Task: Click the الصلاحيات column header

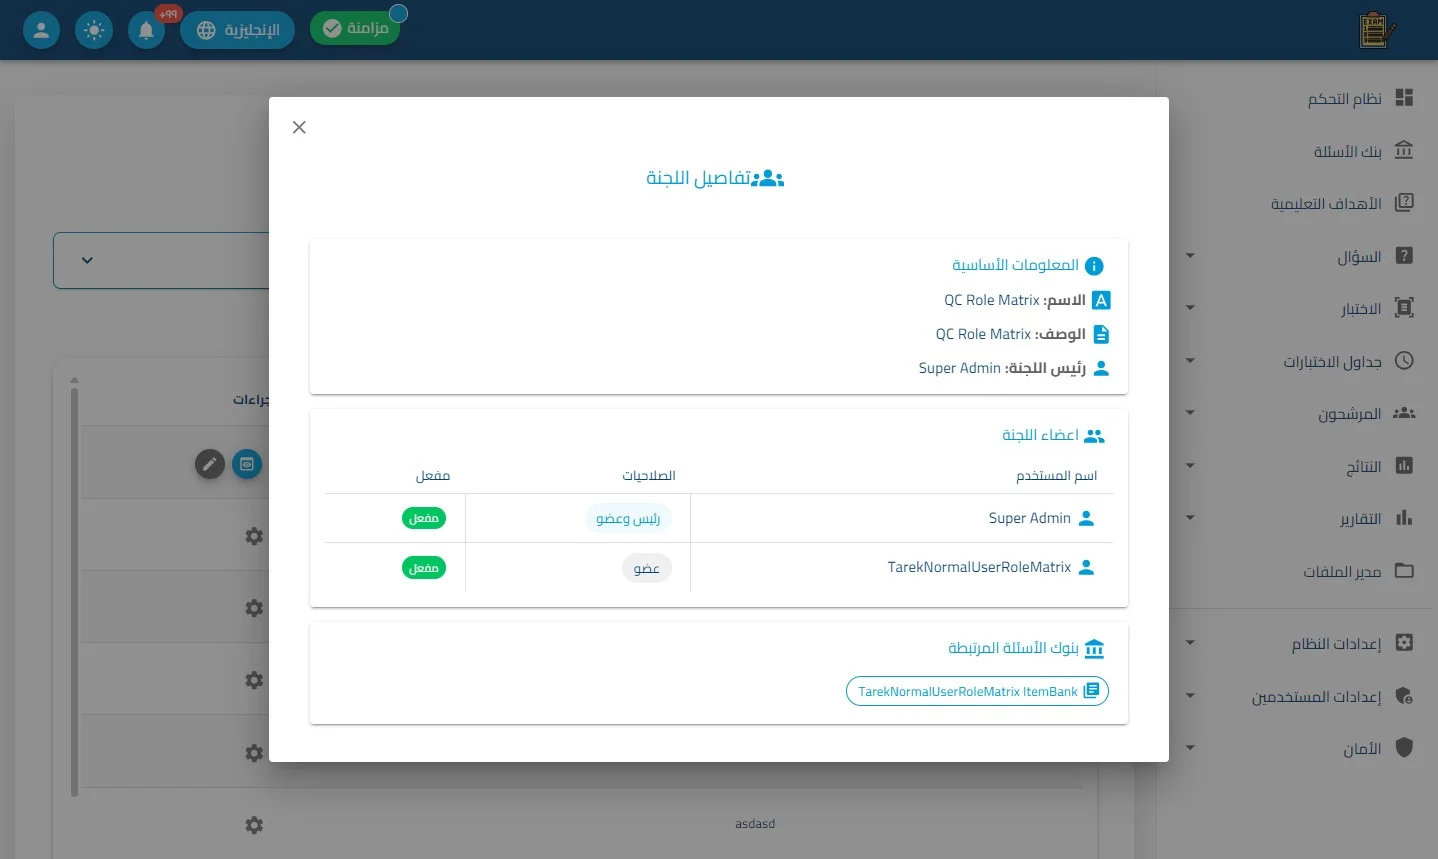Action: click(649, 475)
